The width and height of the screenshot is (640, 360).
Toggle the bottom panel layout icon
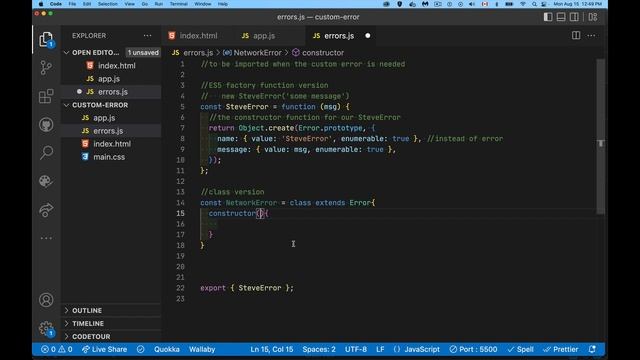561,17
